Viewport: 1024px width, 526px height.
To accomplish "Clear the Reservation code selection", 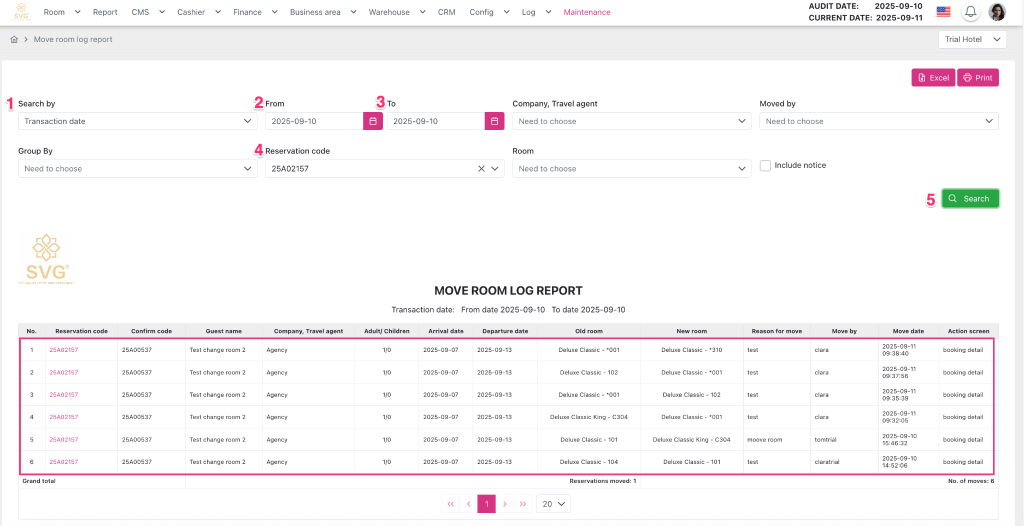I will tap(481, 169).
